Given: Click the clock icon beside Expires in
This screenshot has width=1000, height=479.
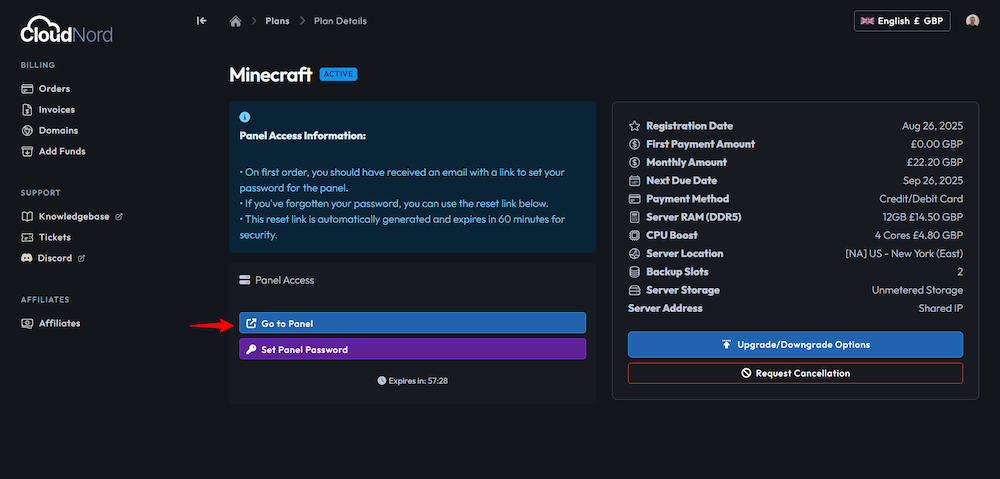Looking at the screenshot, I should coord(381,381).
